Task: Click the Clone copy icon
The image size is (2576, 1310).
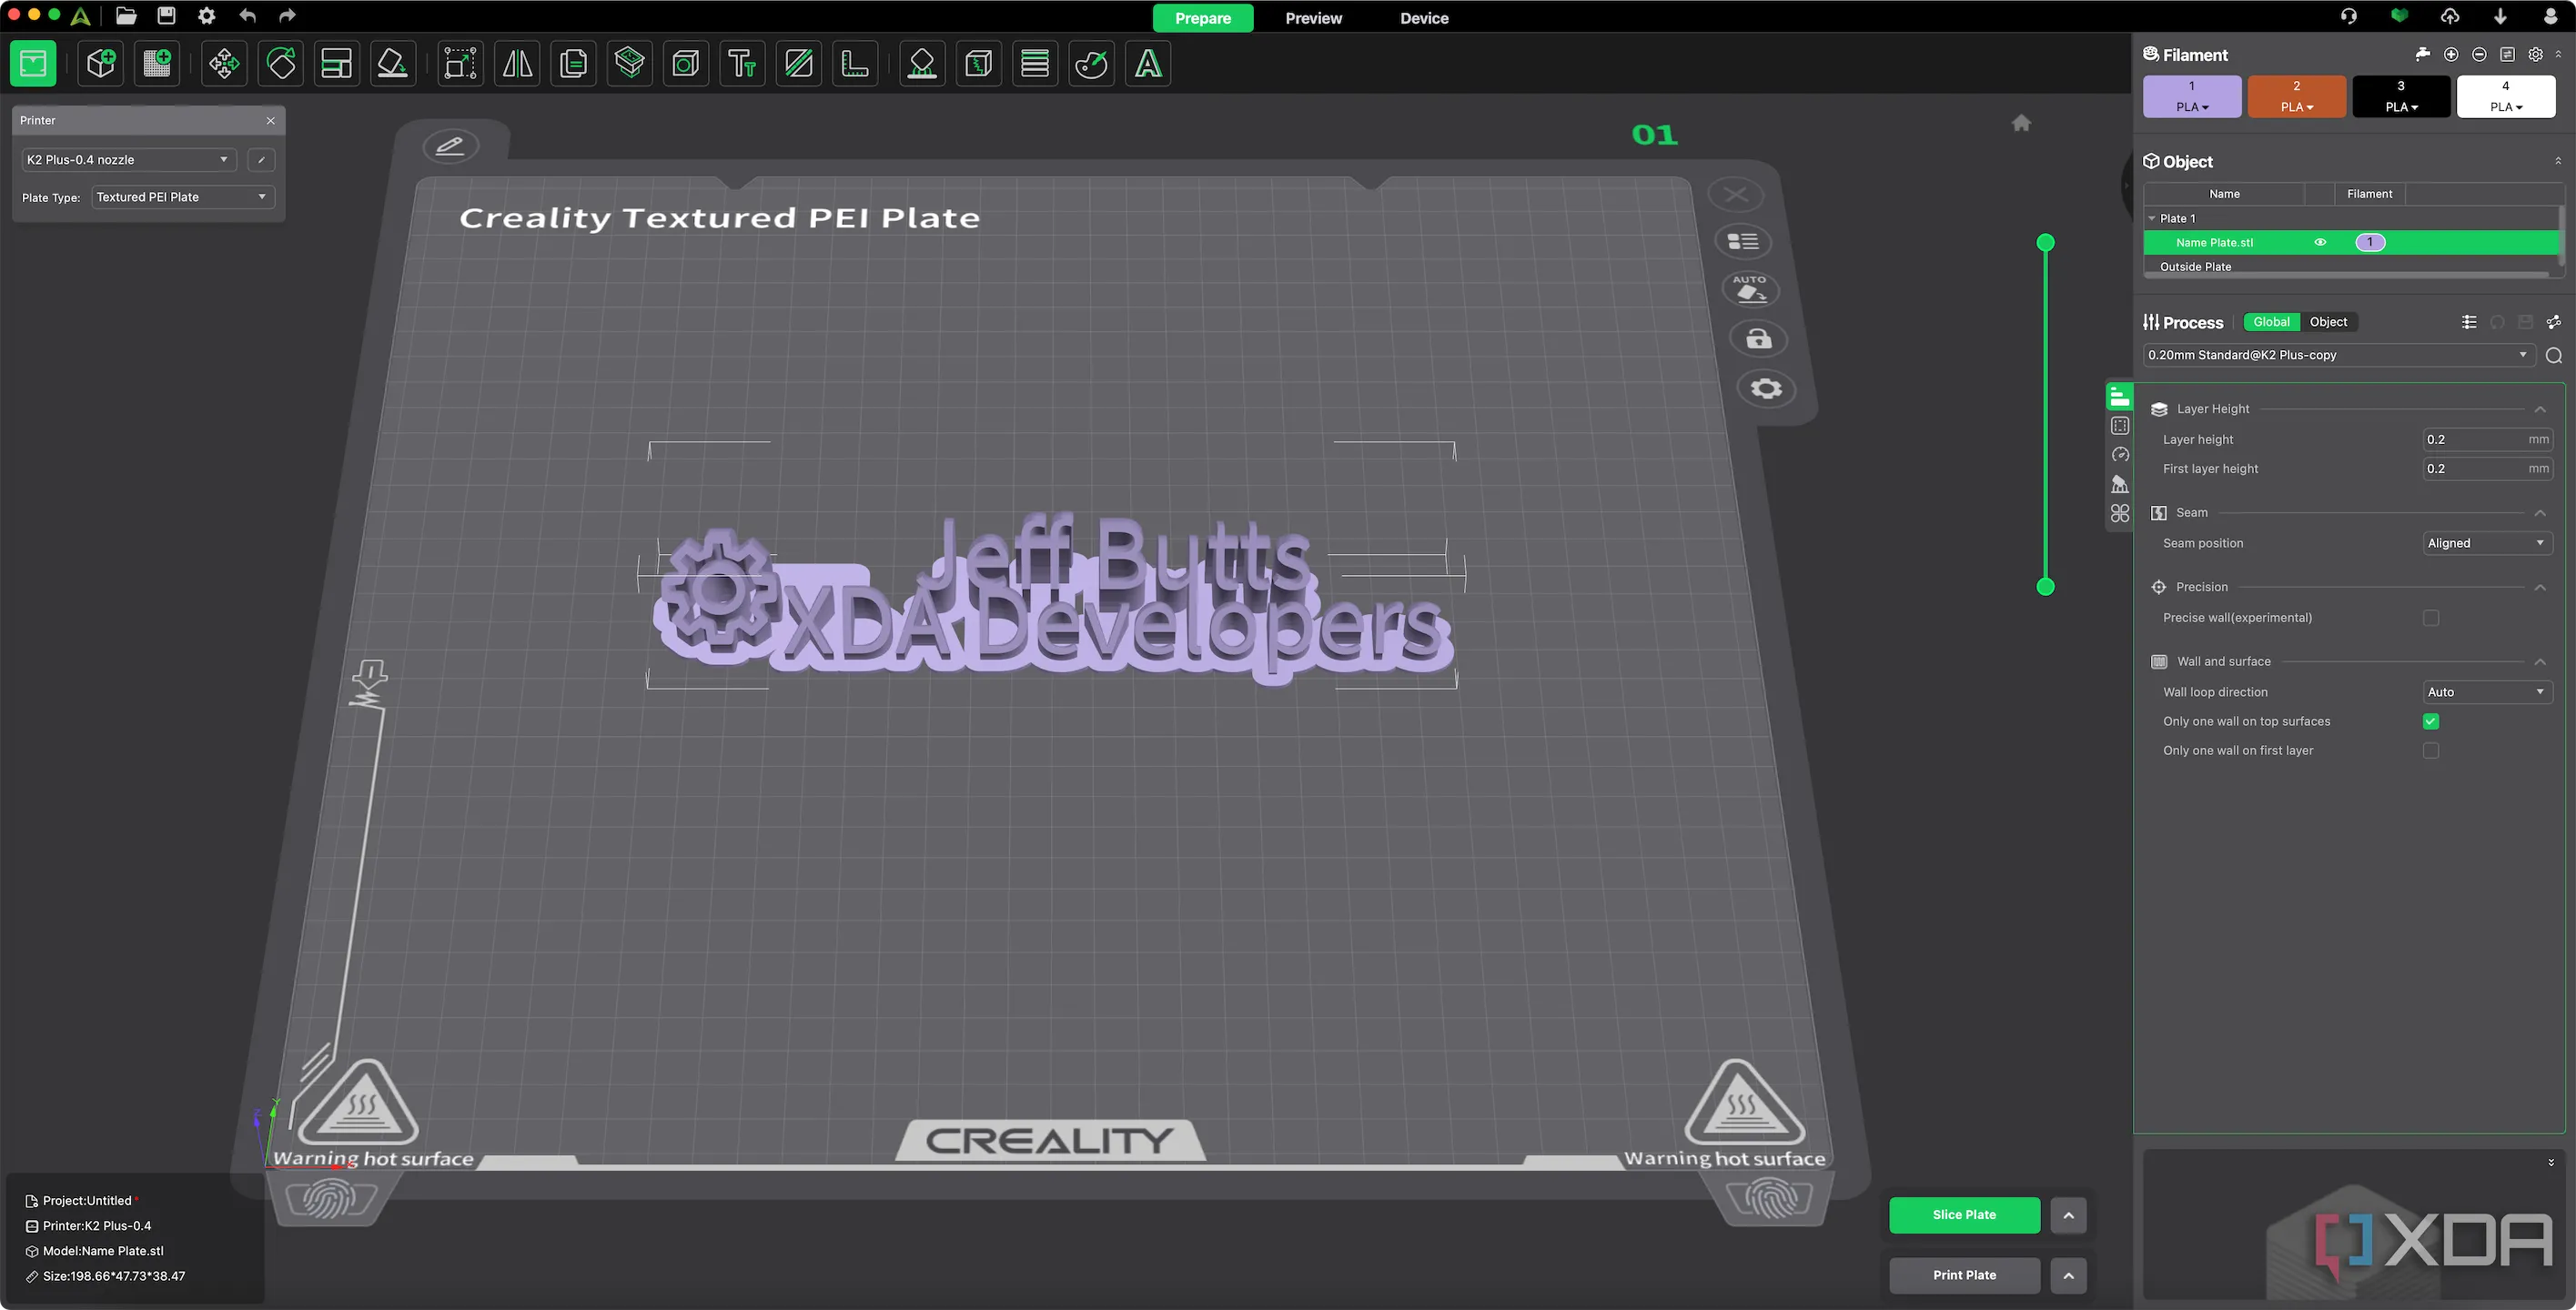Action: 573,64
